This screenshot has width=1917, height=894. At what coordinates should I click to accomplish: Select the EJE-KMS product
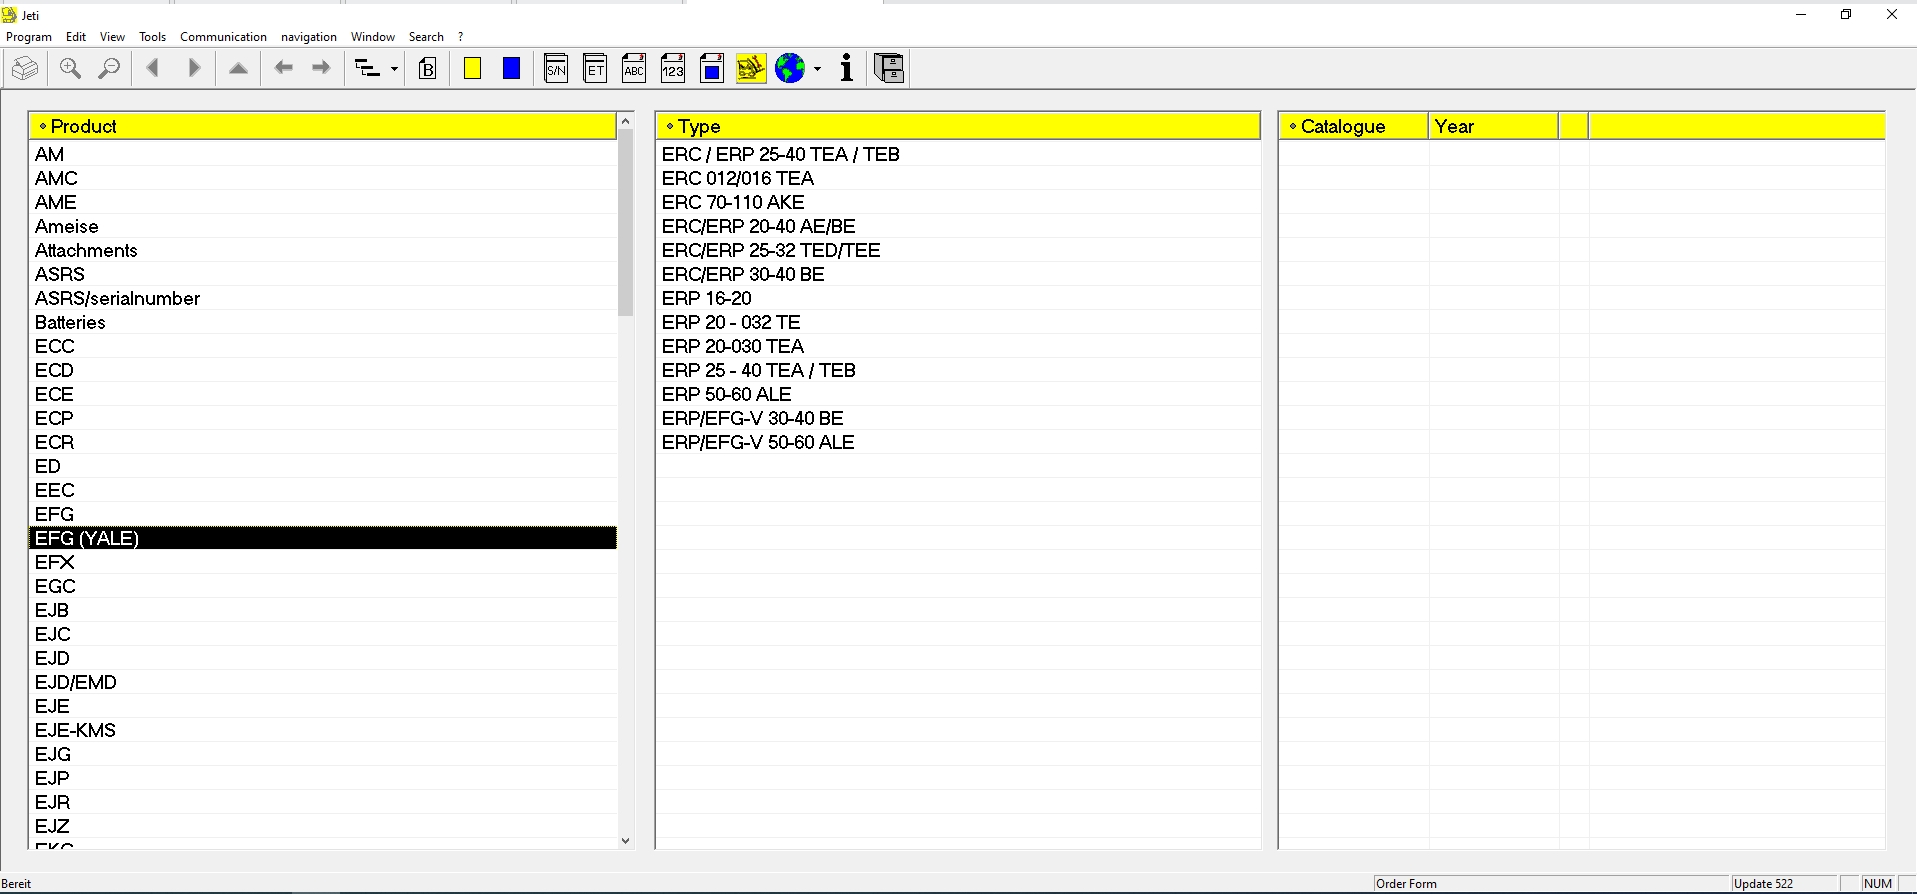[x=323, y=730]
